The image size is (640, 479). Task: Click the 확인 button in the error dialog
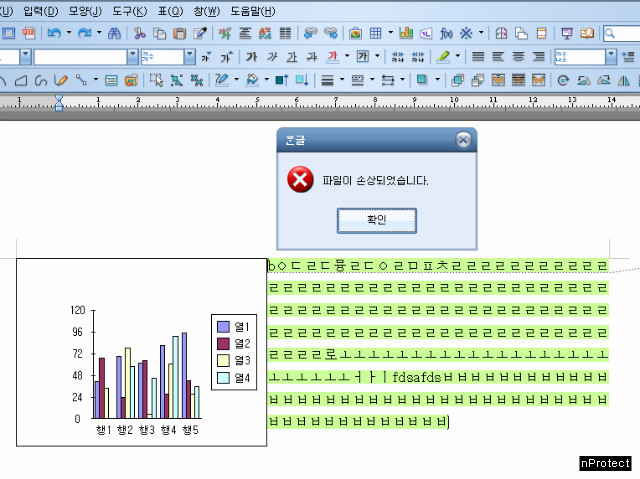tap(376, 219)
